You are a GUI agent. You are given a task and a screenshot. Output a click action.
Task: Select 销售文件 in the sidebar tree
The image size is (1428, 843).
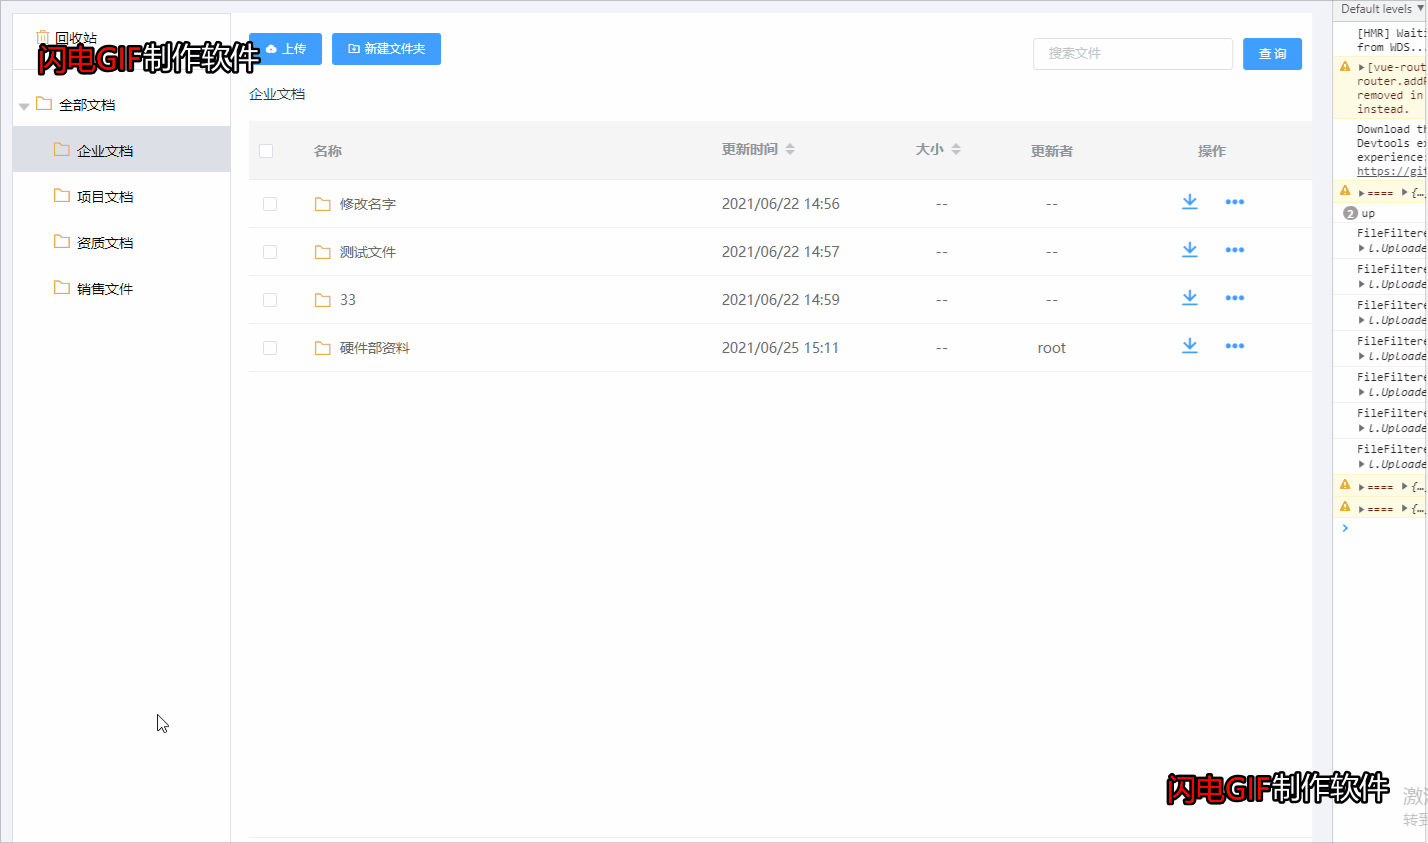pyautogui.click(x=121, y=287)
